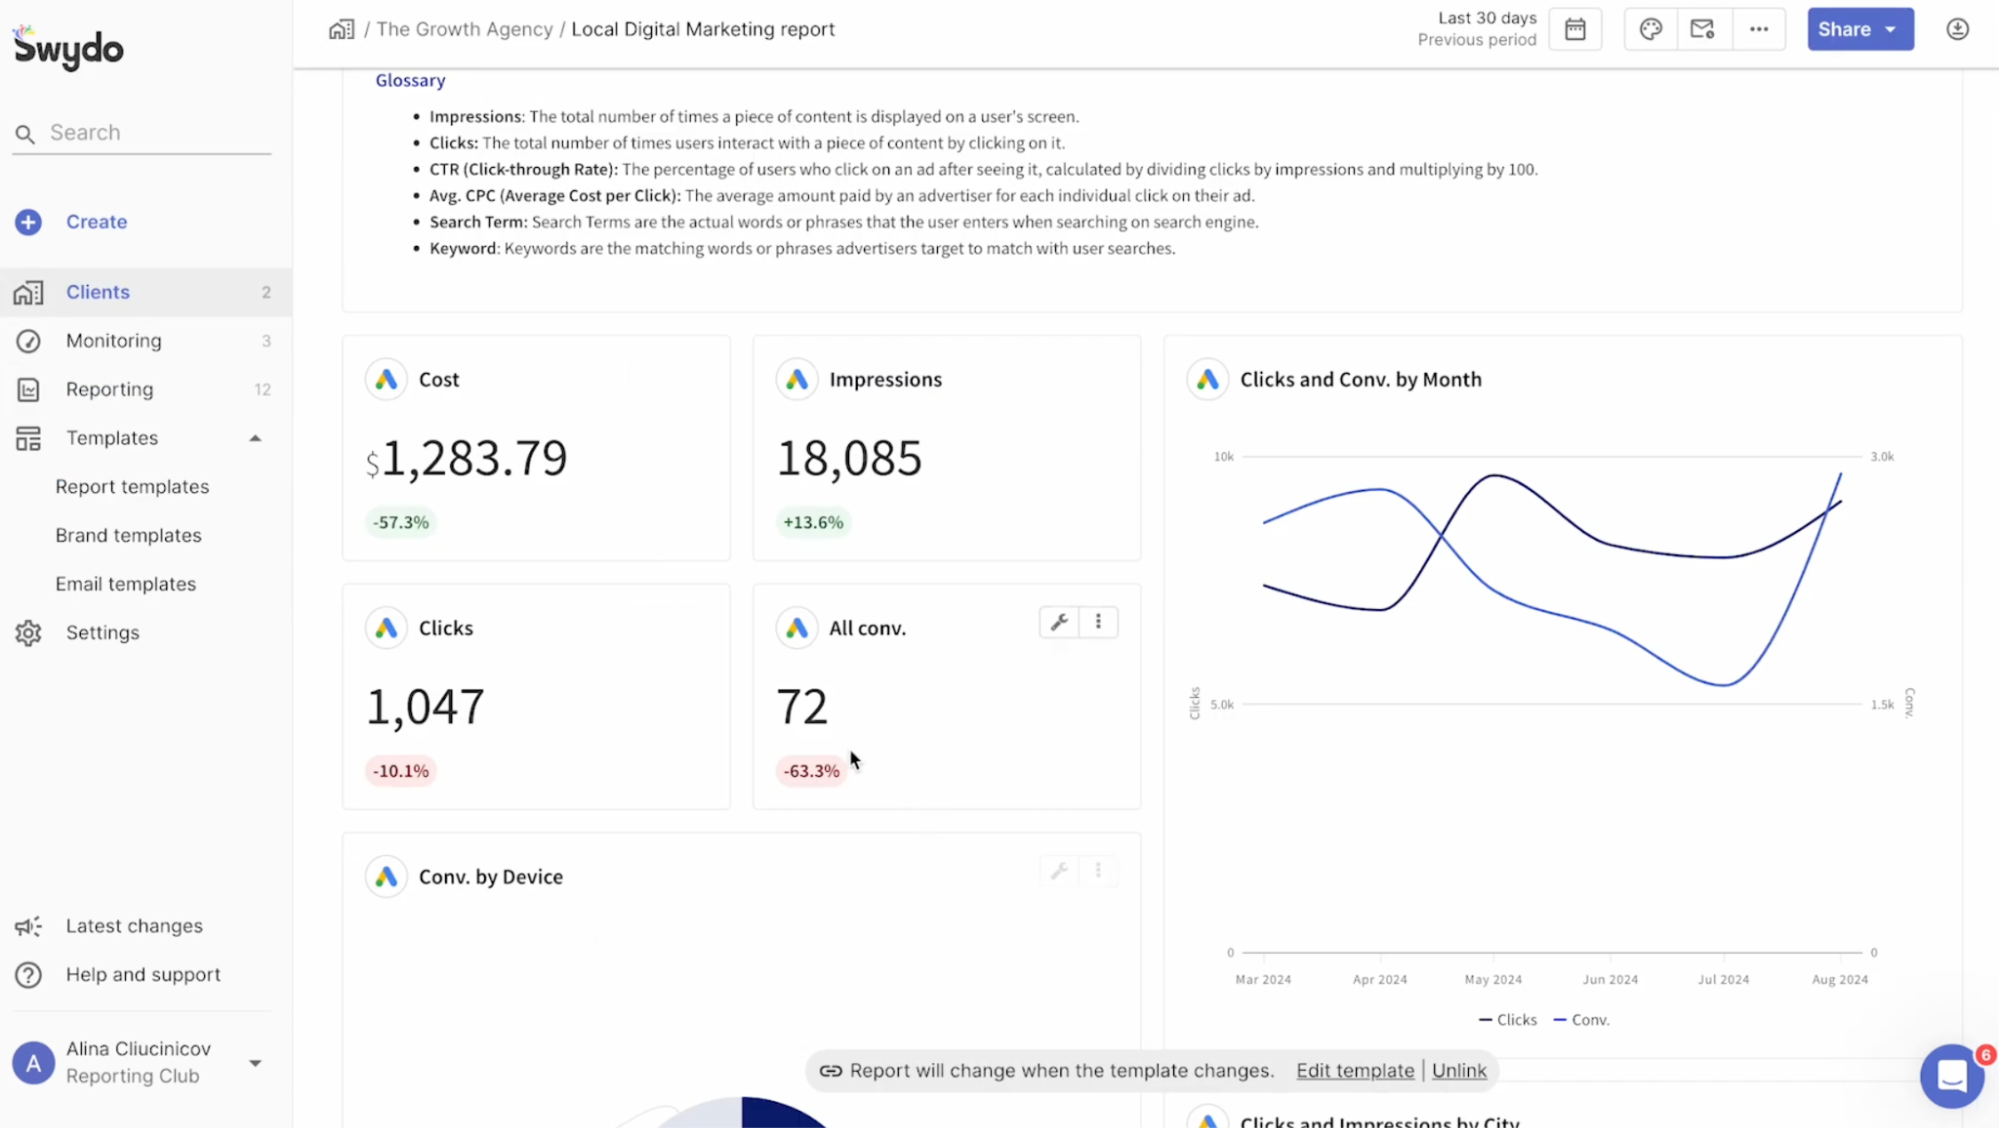Click the Latest changes megaphone icon

point(28,926)
